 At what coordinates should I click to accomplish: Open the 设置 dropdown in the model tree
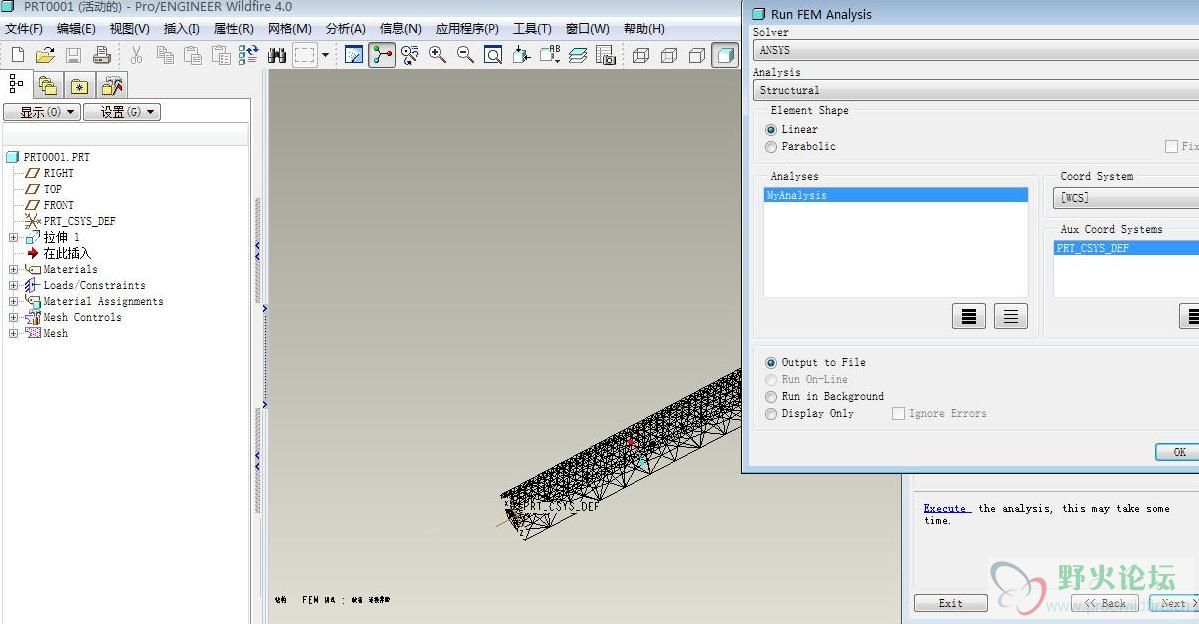coord(122,112)
